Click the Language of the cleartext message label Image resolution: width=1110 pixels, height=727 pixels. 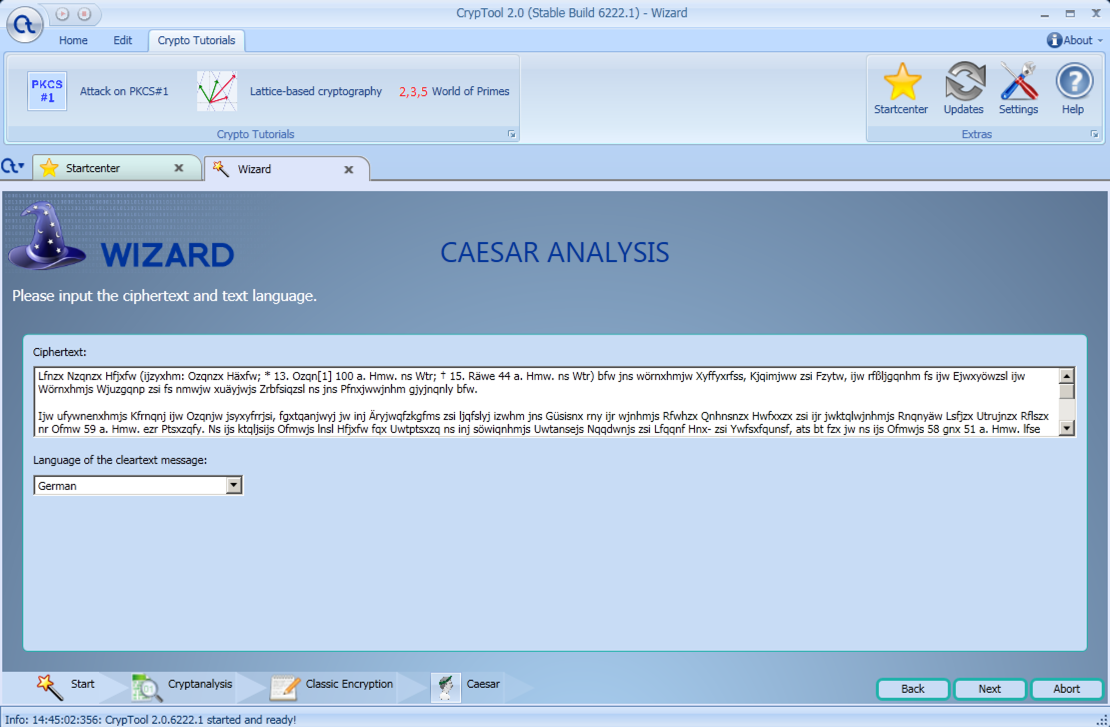[120, 460]
